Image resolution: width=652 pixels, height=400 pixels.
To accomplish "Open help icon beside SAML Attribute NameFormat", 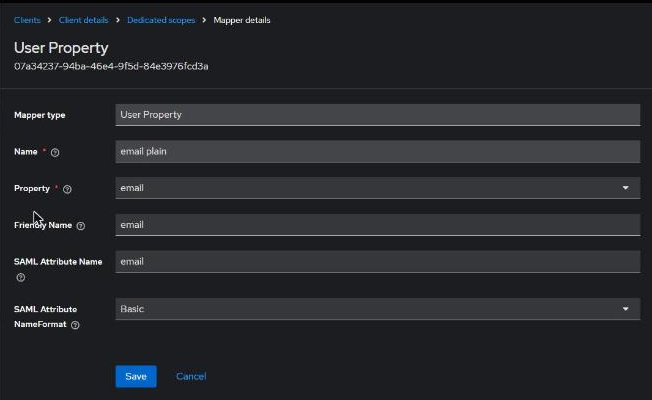I will click(x=75, y=325).
